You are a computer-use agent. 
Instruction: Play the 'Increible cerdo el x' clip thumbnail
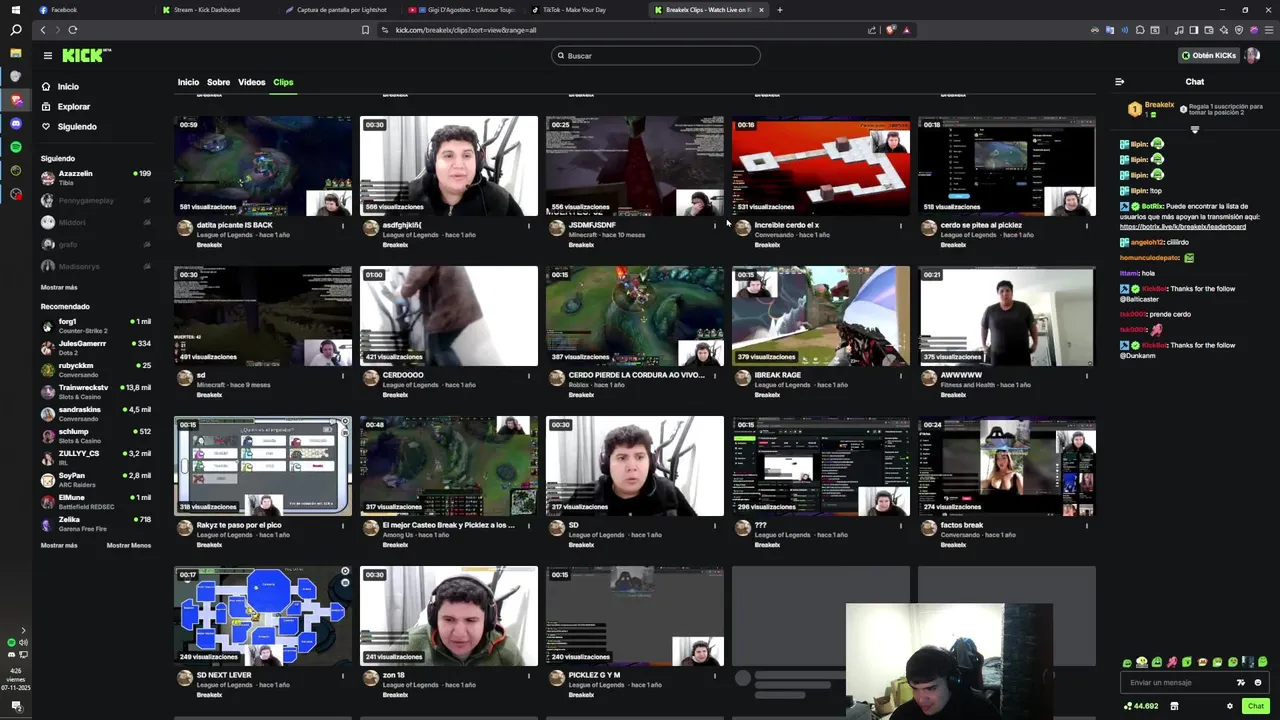(x=821, y=166)
